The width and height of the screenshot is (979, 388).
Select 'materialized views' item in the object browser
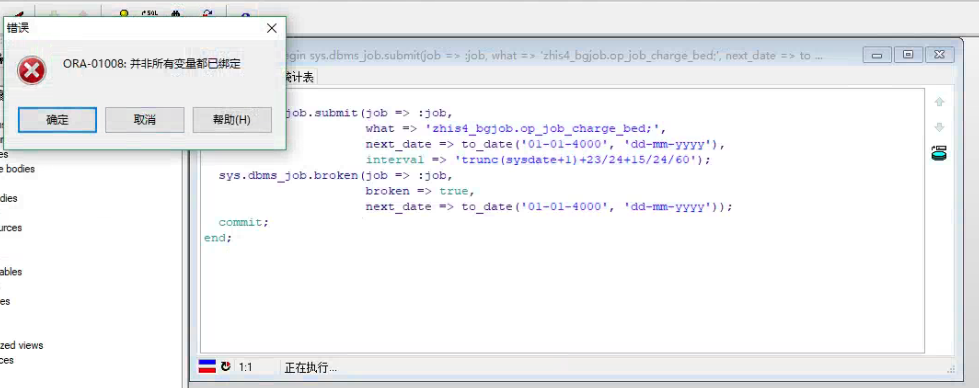[22, 345]
